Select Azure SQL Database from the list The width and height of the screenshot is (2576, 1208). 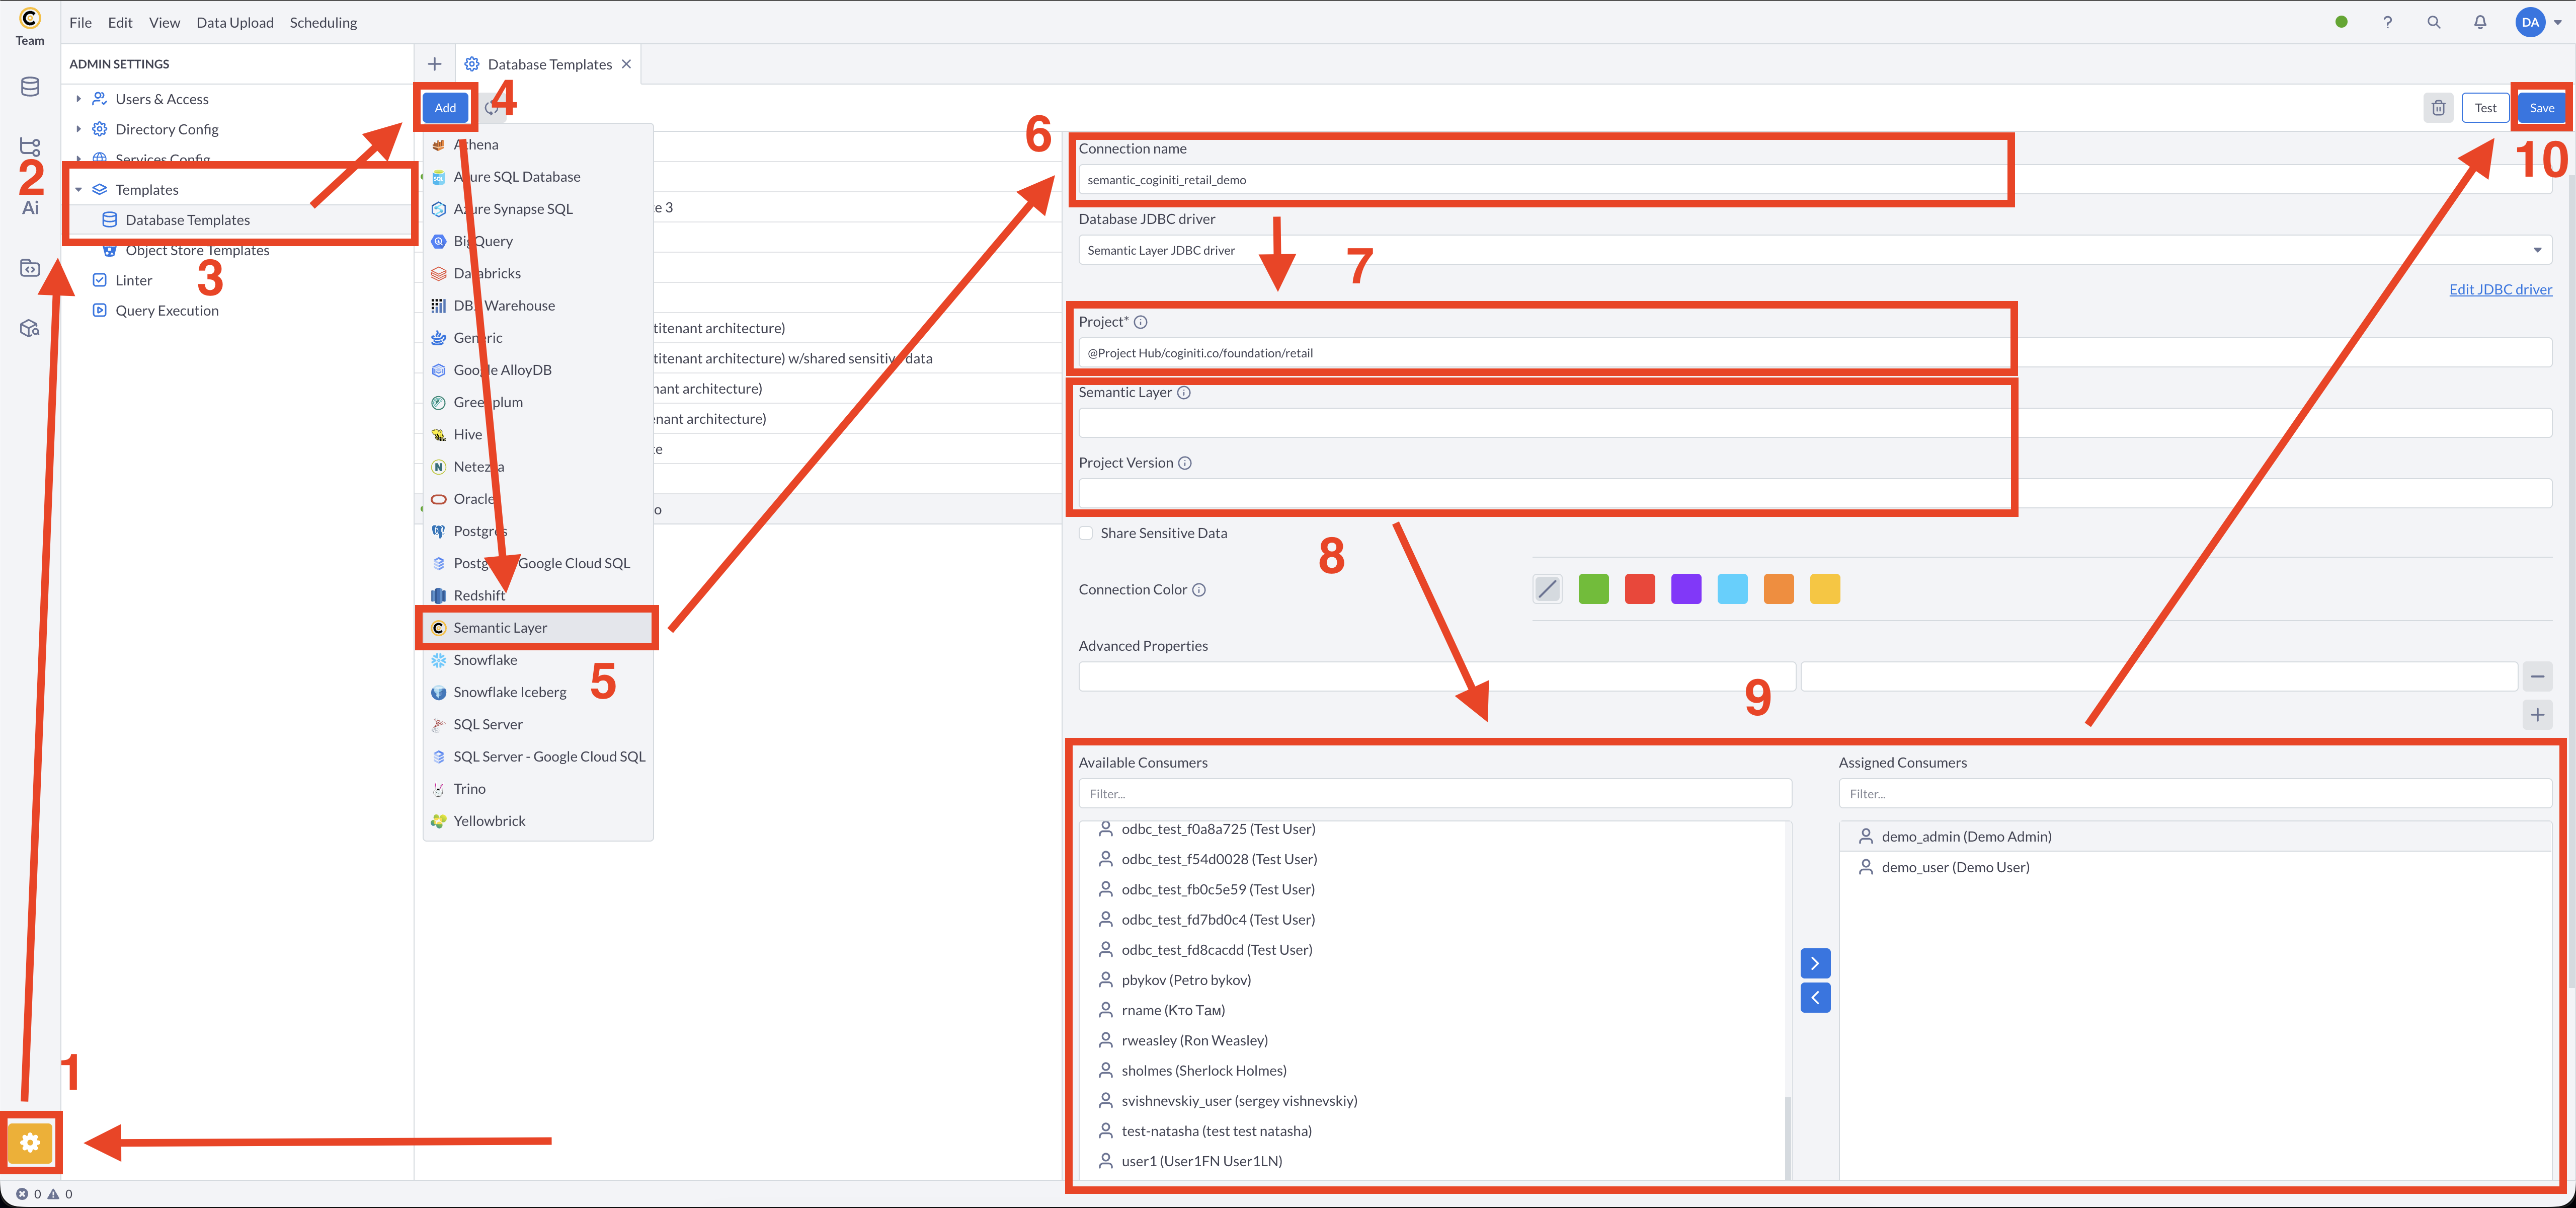(x=538, y=177)
